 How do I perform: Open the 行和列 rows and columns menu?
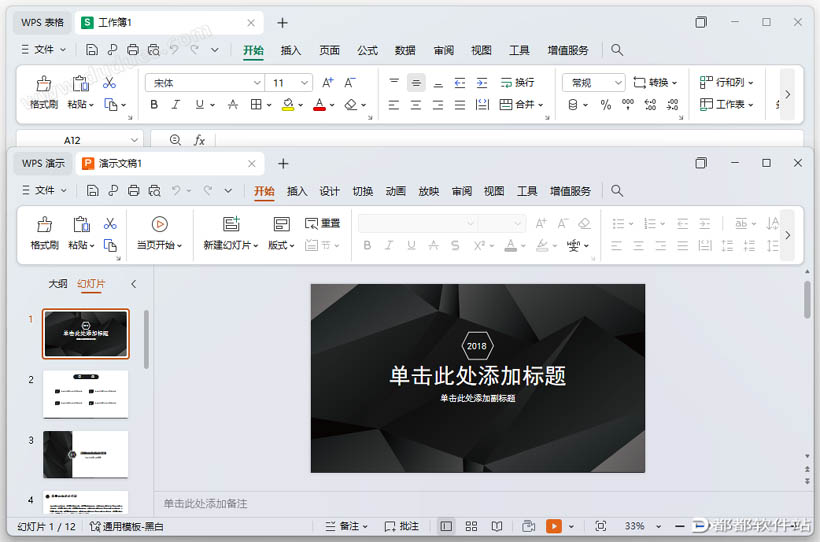click(726, 83)
